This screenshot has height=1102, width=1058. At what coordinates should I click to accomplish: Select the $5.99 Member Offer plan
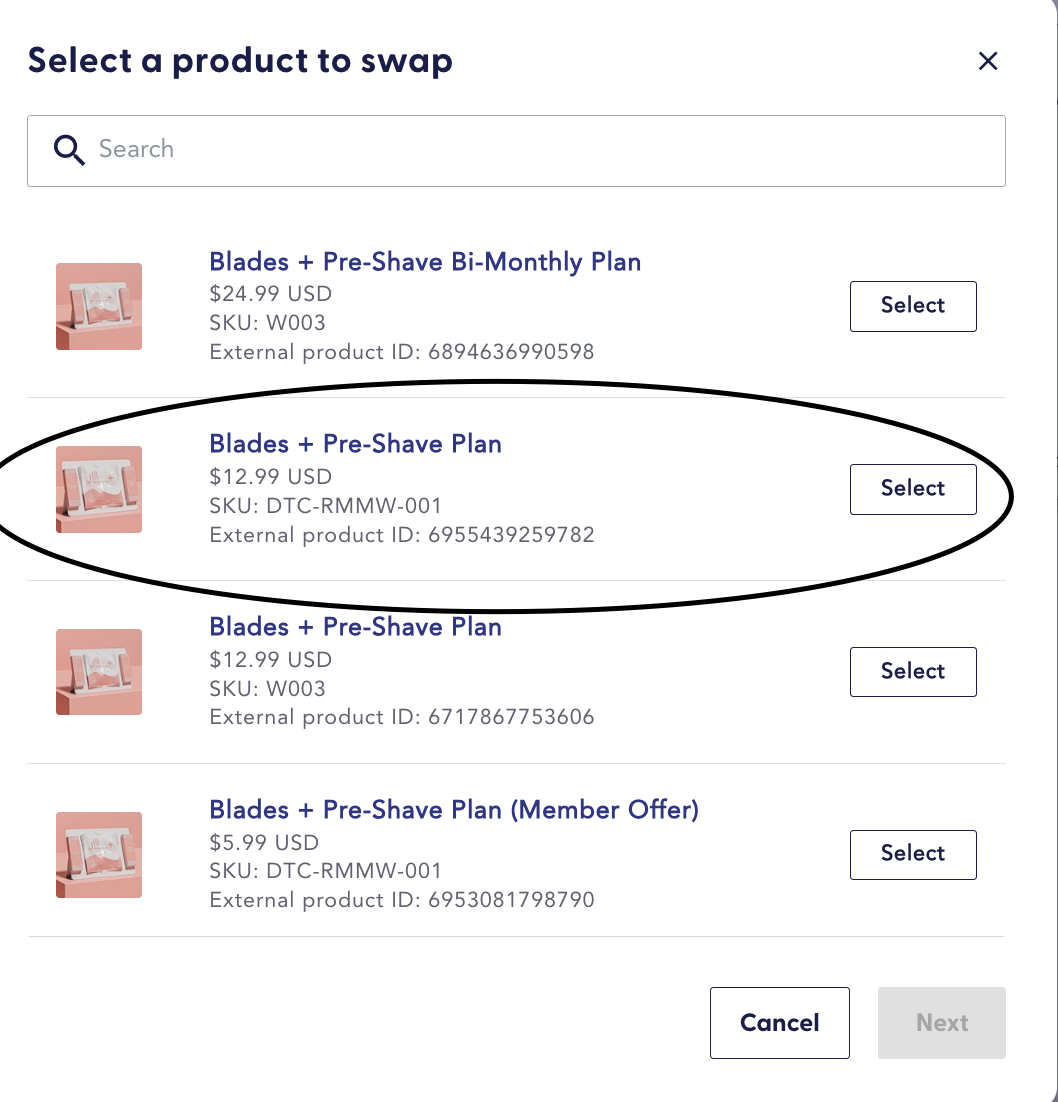point(913,854)
